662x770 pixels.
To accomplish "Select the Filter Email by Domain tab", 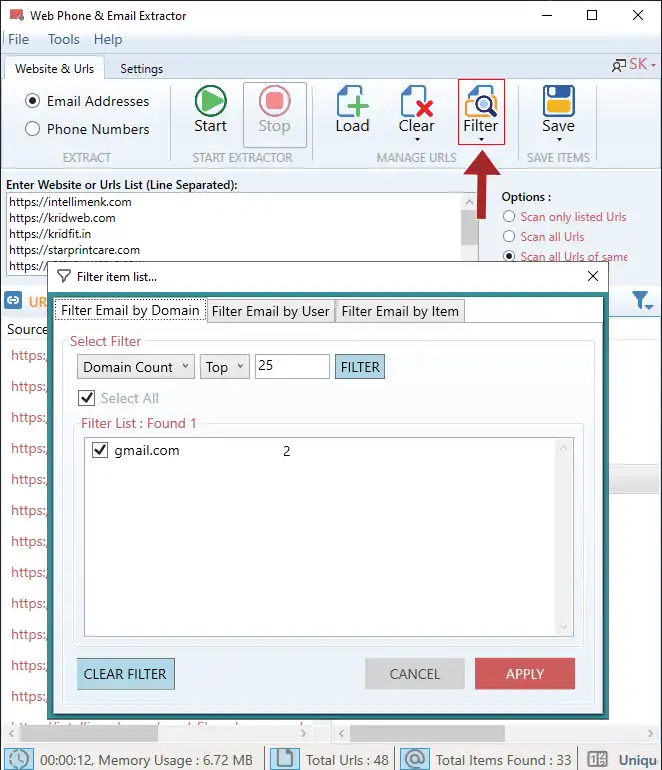I will coord(130,310).
